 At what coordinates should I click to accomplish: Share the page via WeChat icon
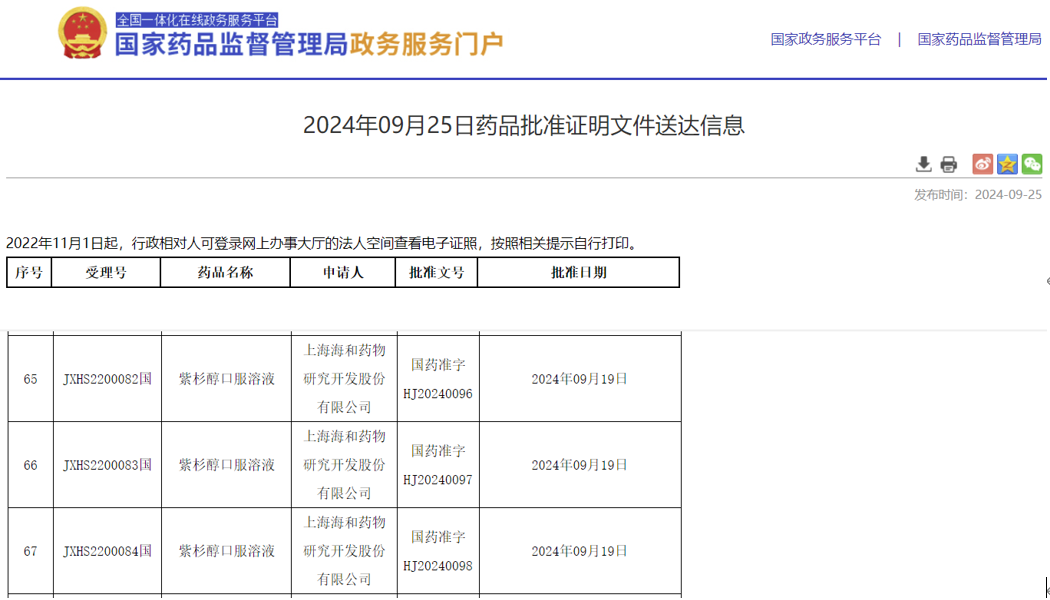point(1032,164)
